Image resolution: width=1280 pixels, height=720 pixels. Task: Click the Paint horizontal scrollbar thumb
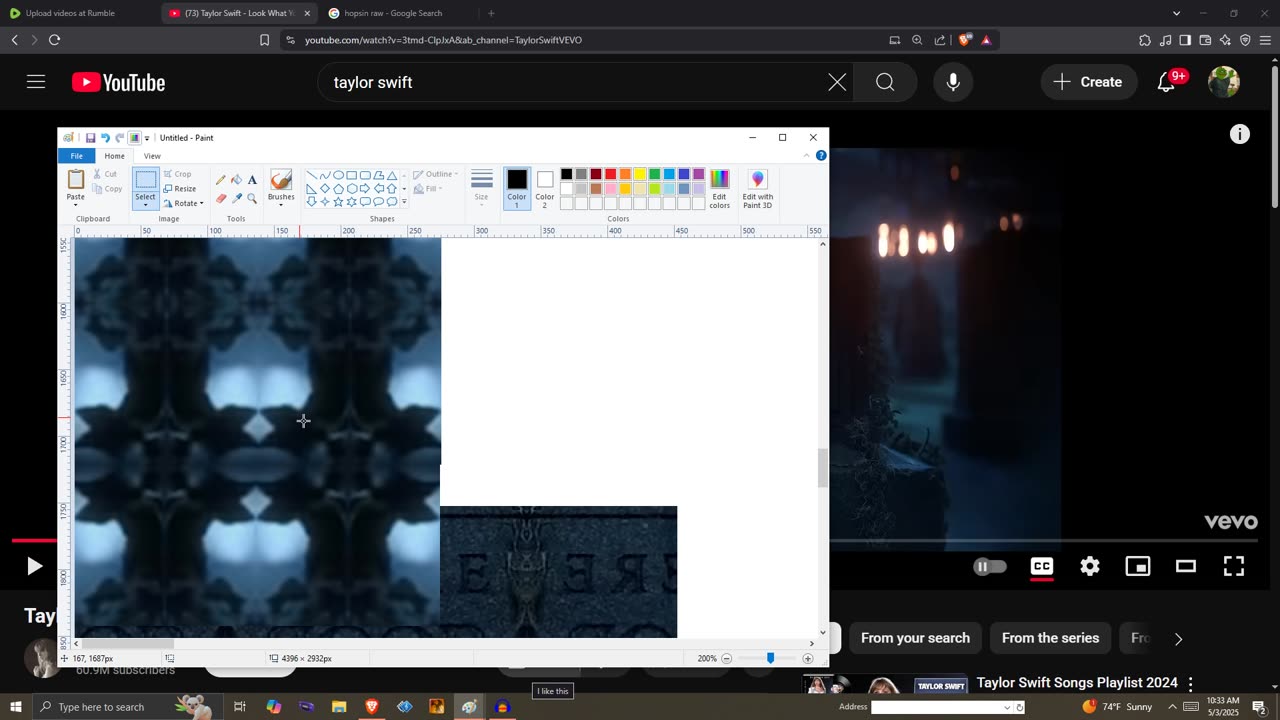coord(127,644)
